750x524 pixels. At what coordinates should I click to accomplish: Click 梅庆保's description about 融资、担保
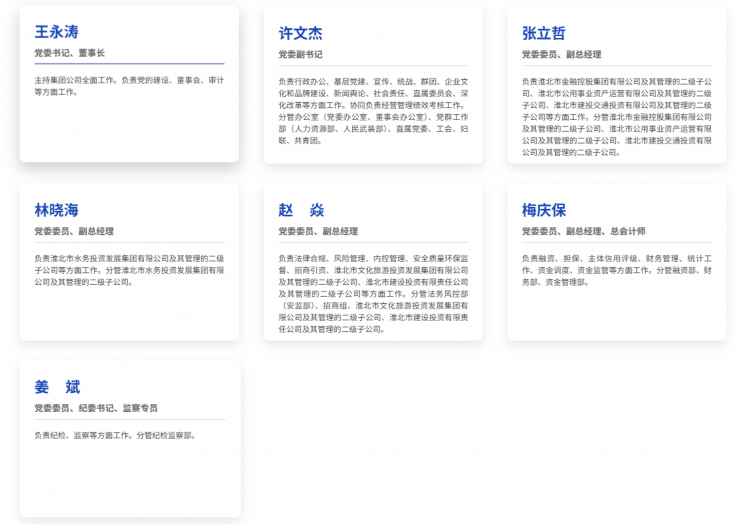click(x=616, y=269)
